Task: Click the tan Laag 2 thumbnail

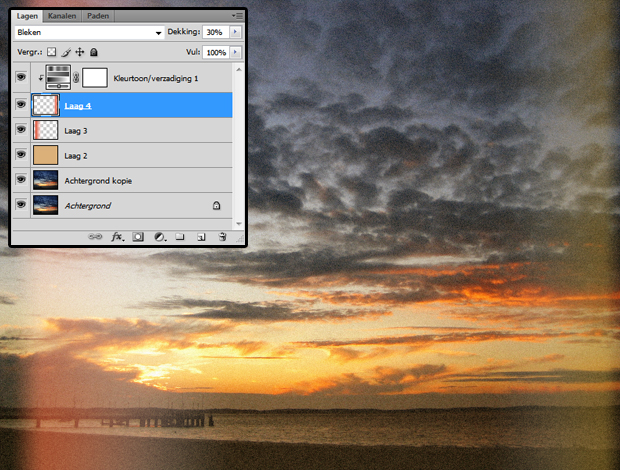Action: pos(45,155)
